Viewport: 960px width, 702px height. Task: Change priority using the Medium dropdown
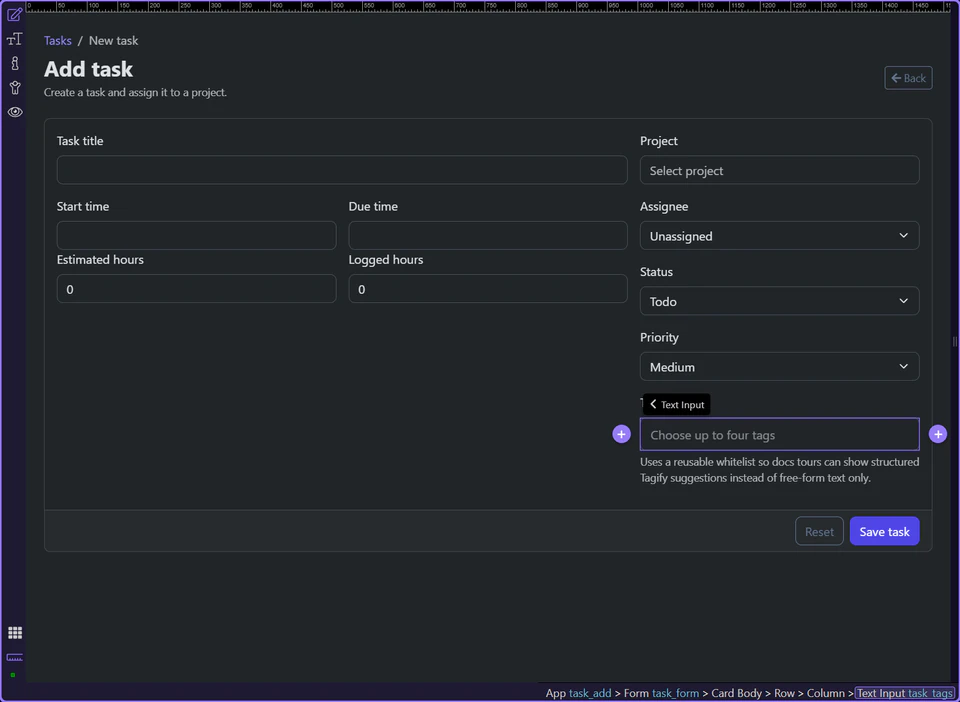click(x=779, y=366)
